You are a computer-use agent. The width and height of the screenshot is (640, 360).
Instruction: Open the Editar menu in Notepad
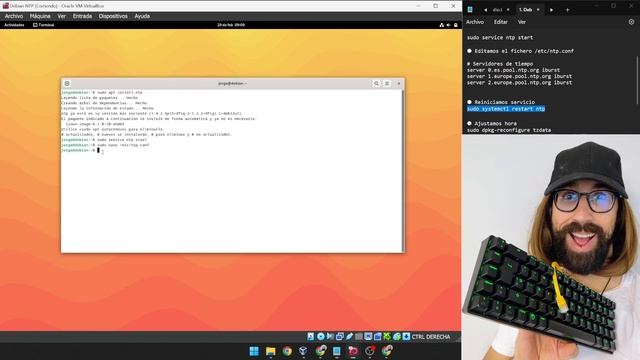pyautogui.click(x=501, y=22)
